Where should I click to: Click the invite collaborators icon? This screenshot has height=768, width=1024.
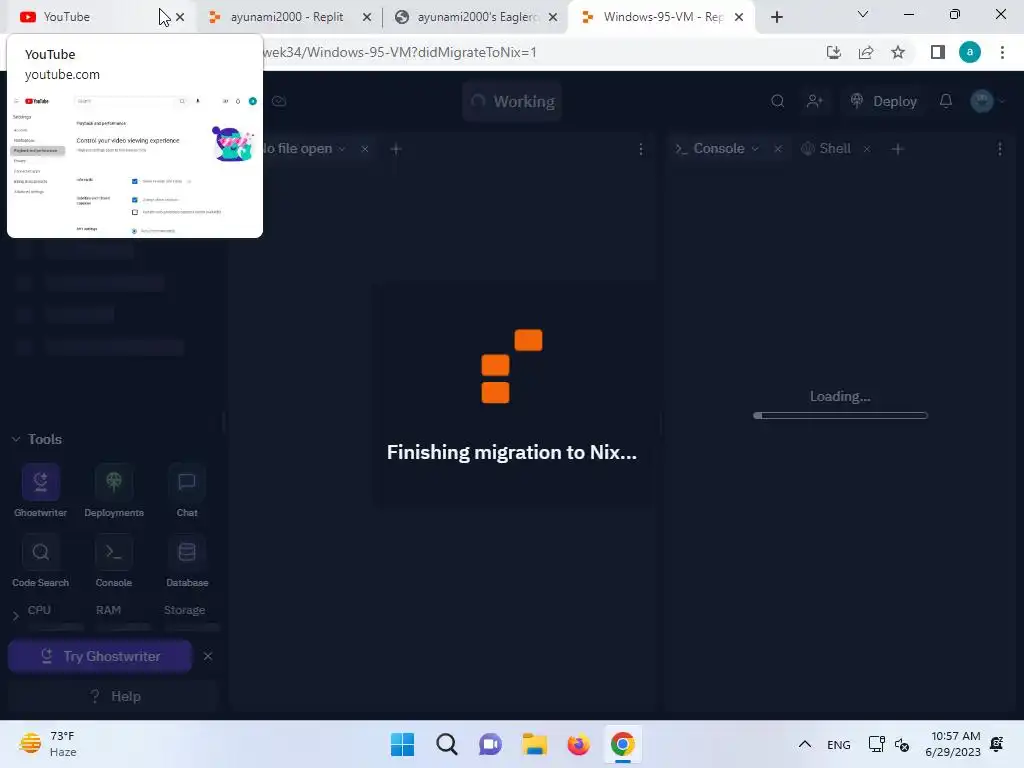814,101
